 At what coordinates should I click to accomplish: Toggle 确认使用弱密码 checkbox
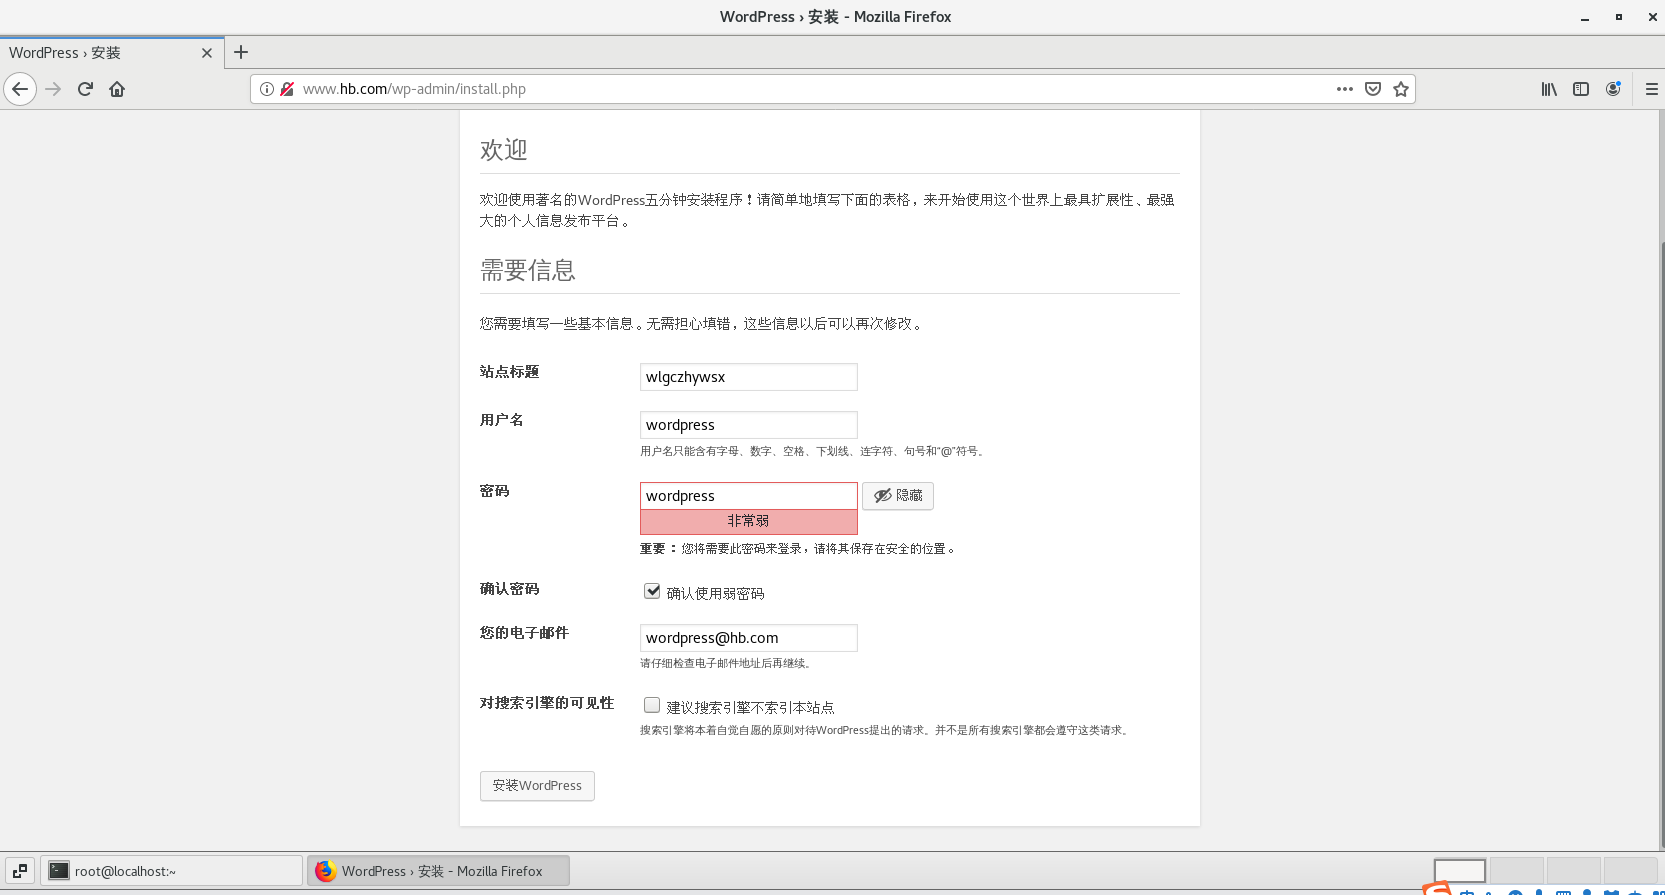coord(652,591)
